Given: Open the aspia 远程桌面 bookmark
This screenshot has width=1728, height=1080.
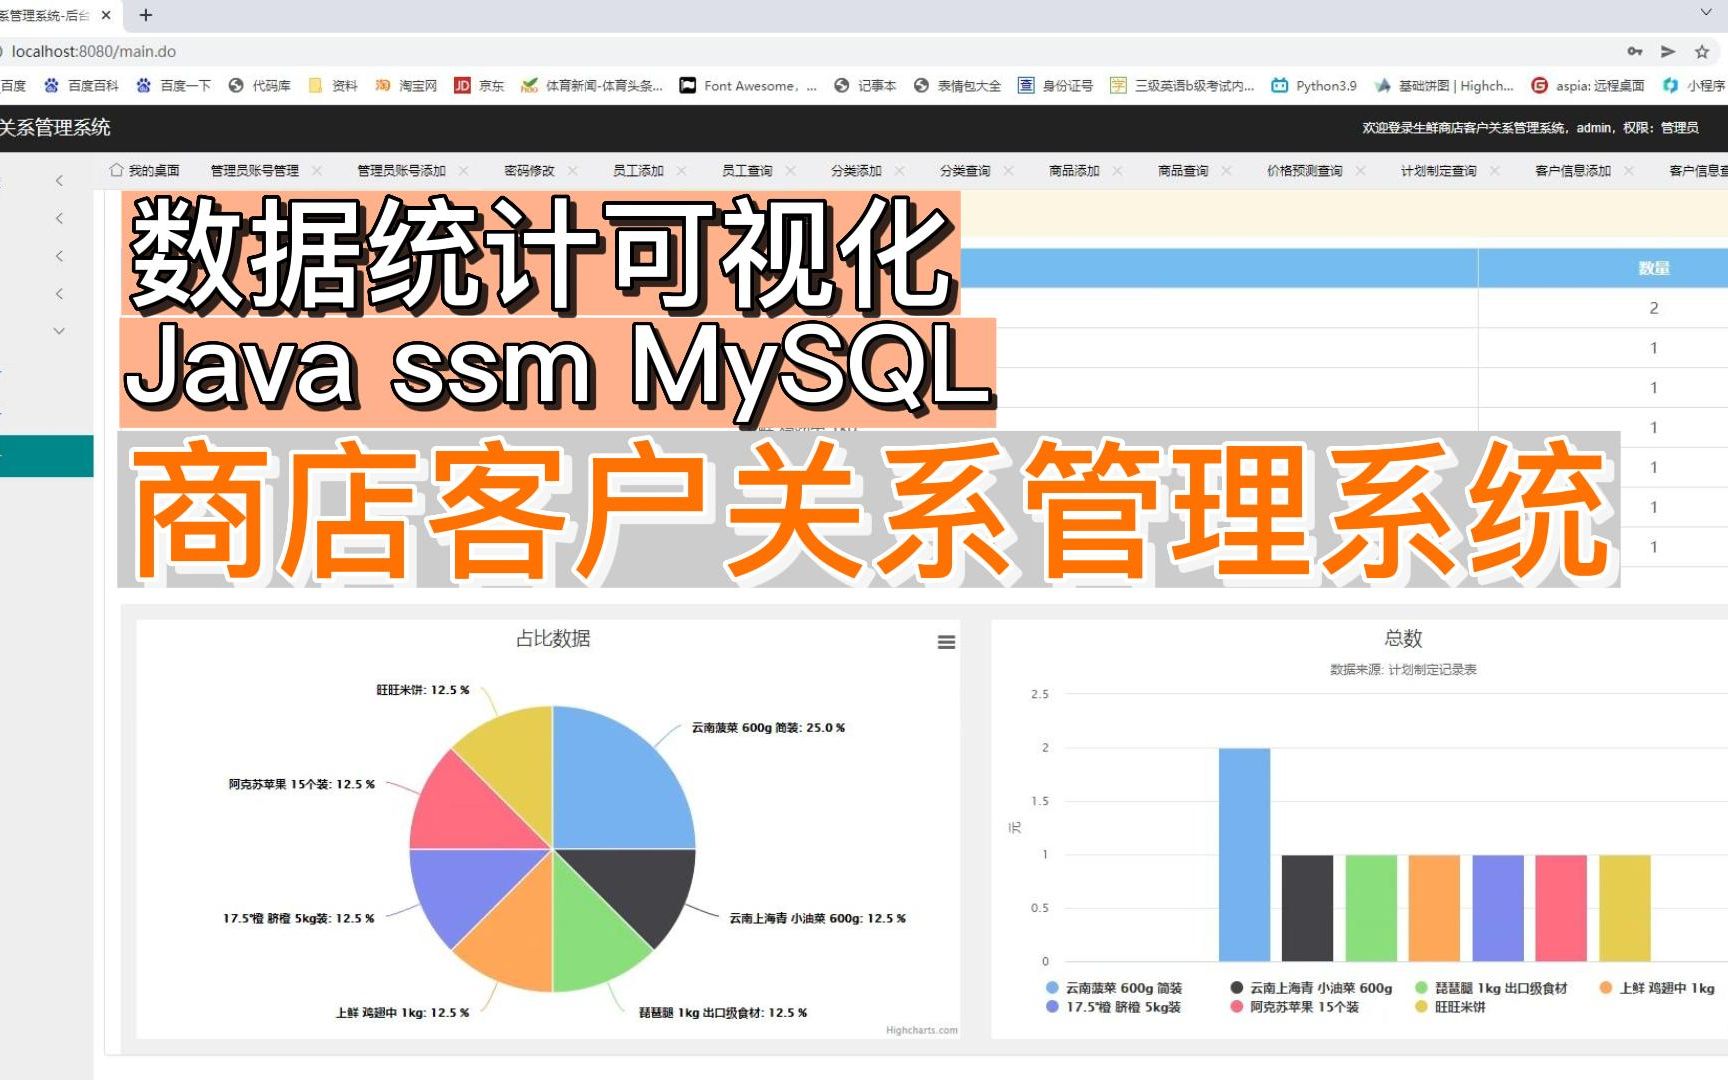Looking at the screenshot, I should coord(1588,86).
